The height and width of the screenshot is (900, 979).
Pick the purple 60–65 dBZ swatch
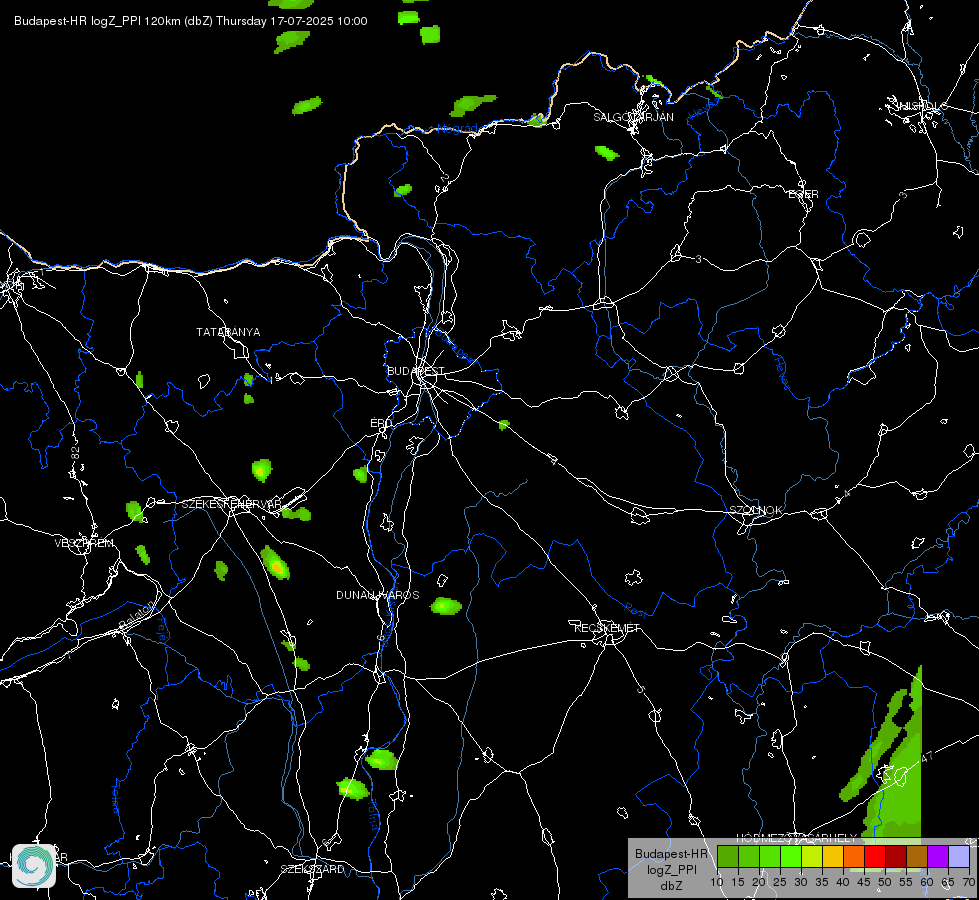click(938, 856)
